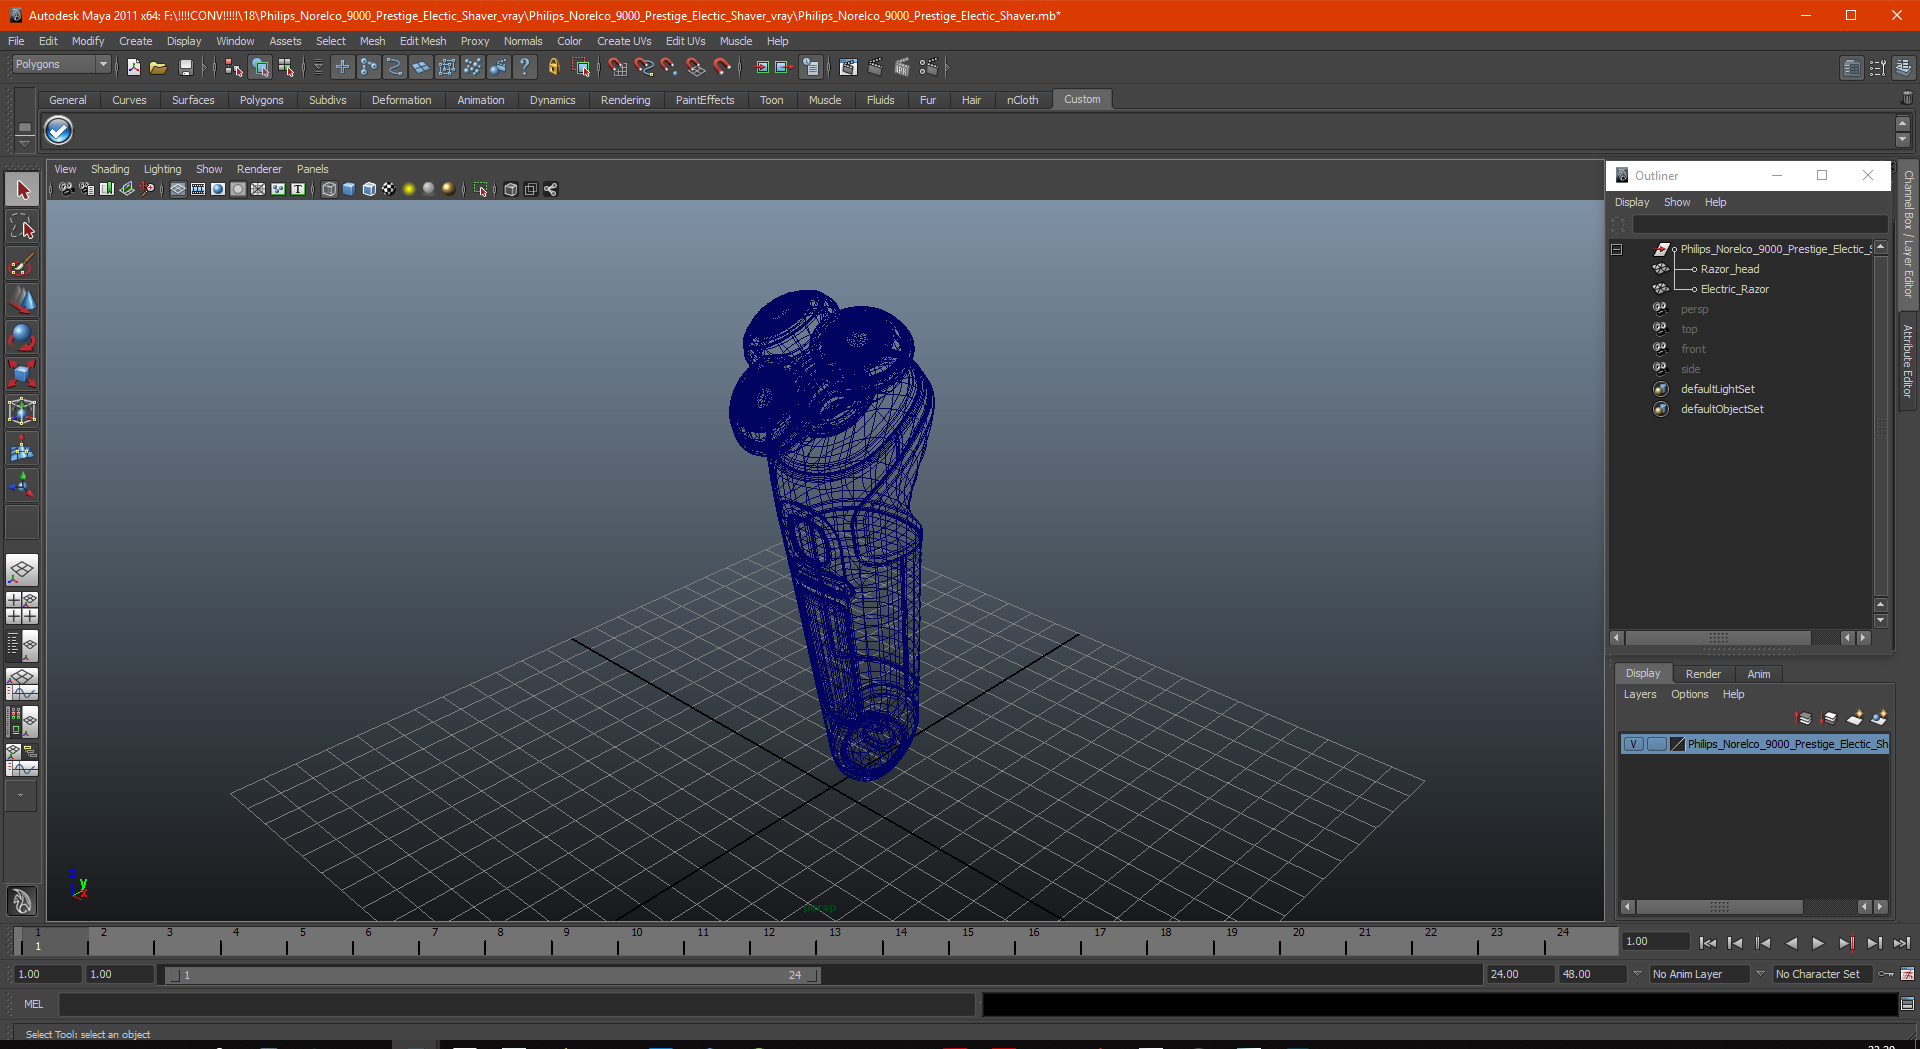Click the Show Manipulator tool

22,485
